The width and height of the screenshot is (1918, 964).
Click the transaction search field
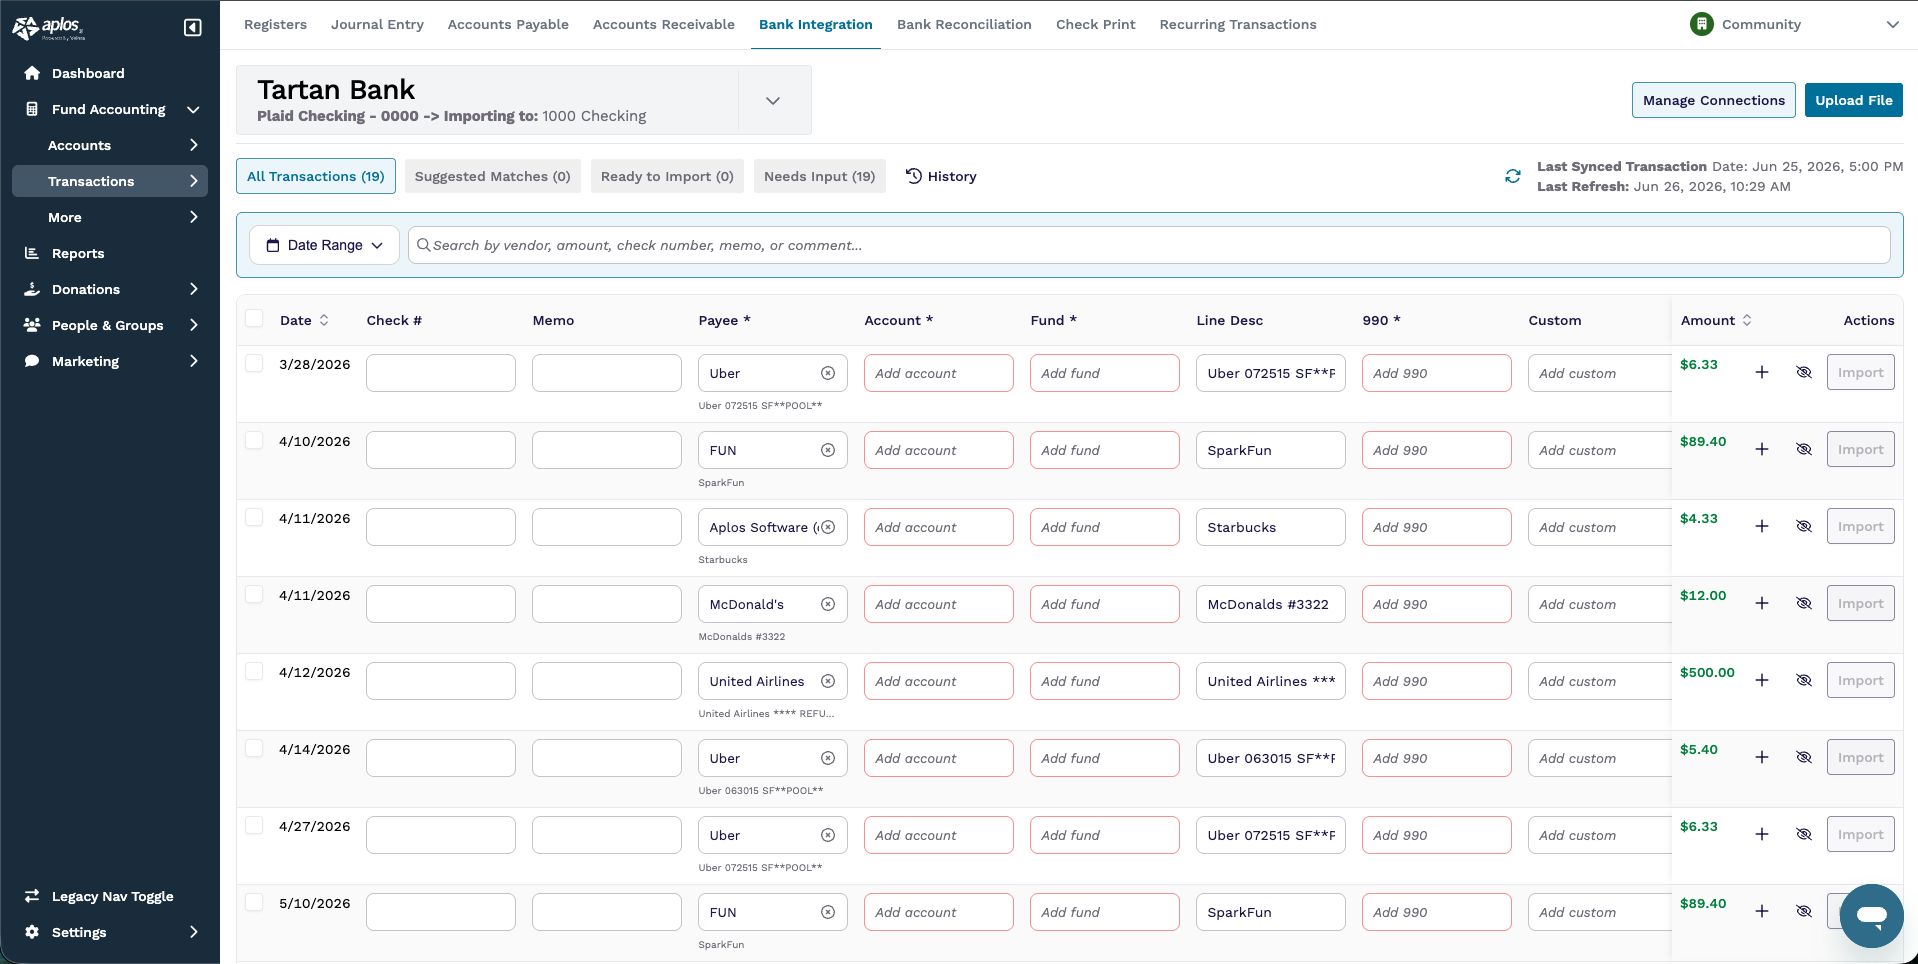(1149, 245)
